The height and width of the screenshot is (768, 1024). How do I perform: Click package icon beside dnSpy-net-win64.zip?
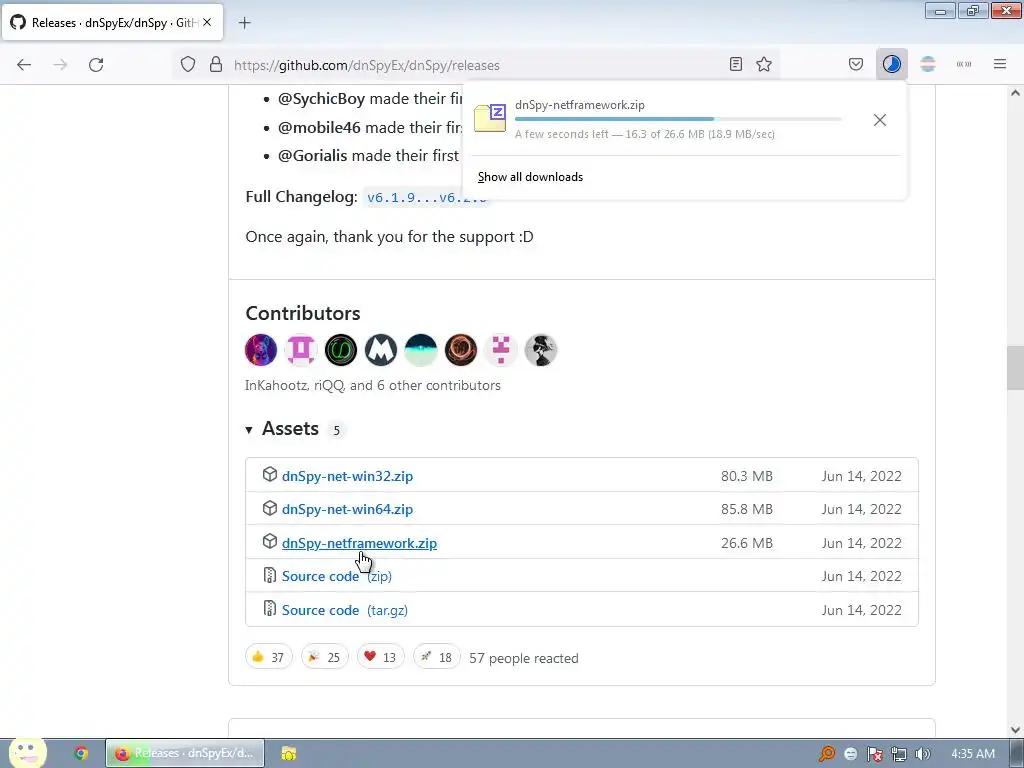pos(270,508)
